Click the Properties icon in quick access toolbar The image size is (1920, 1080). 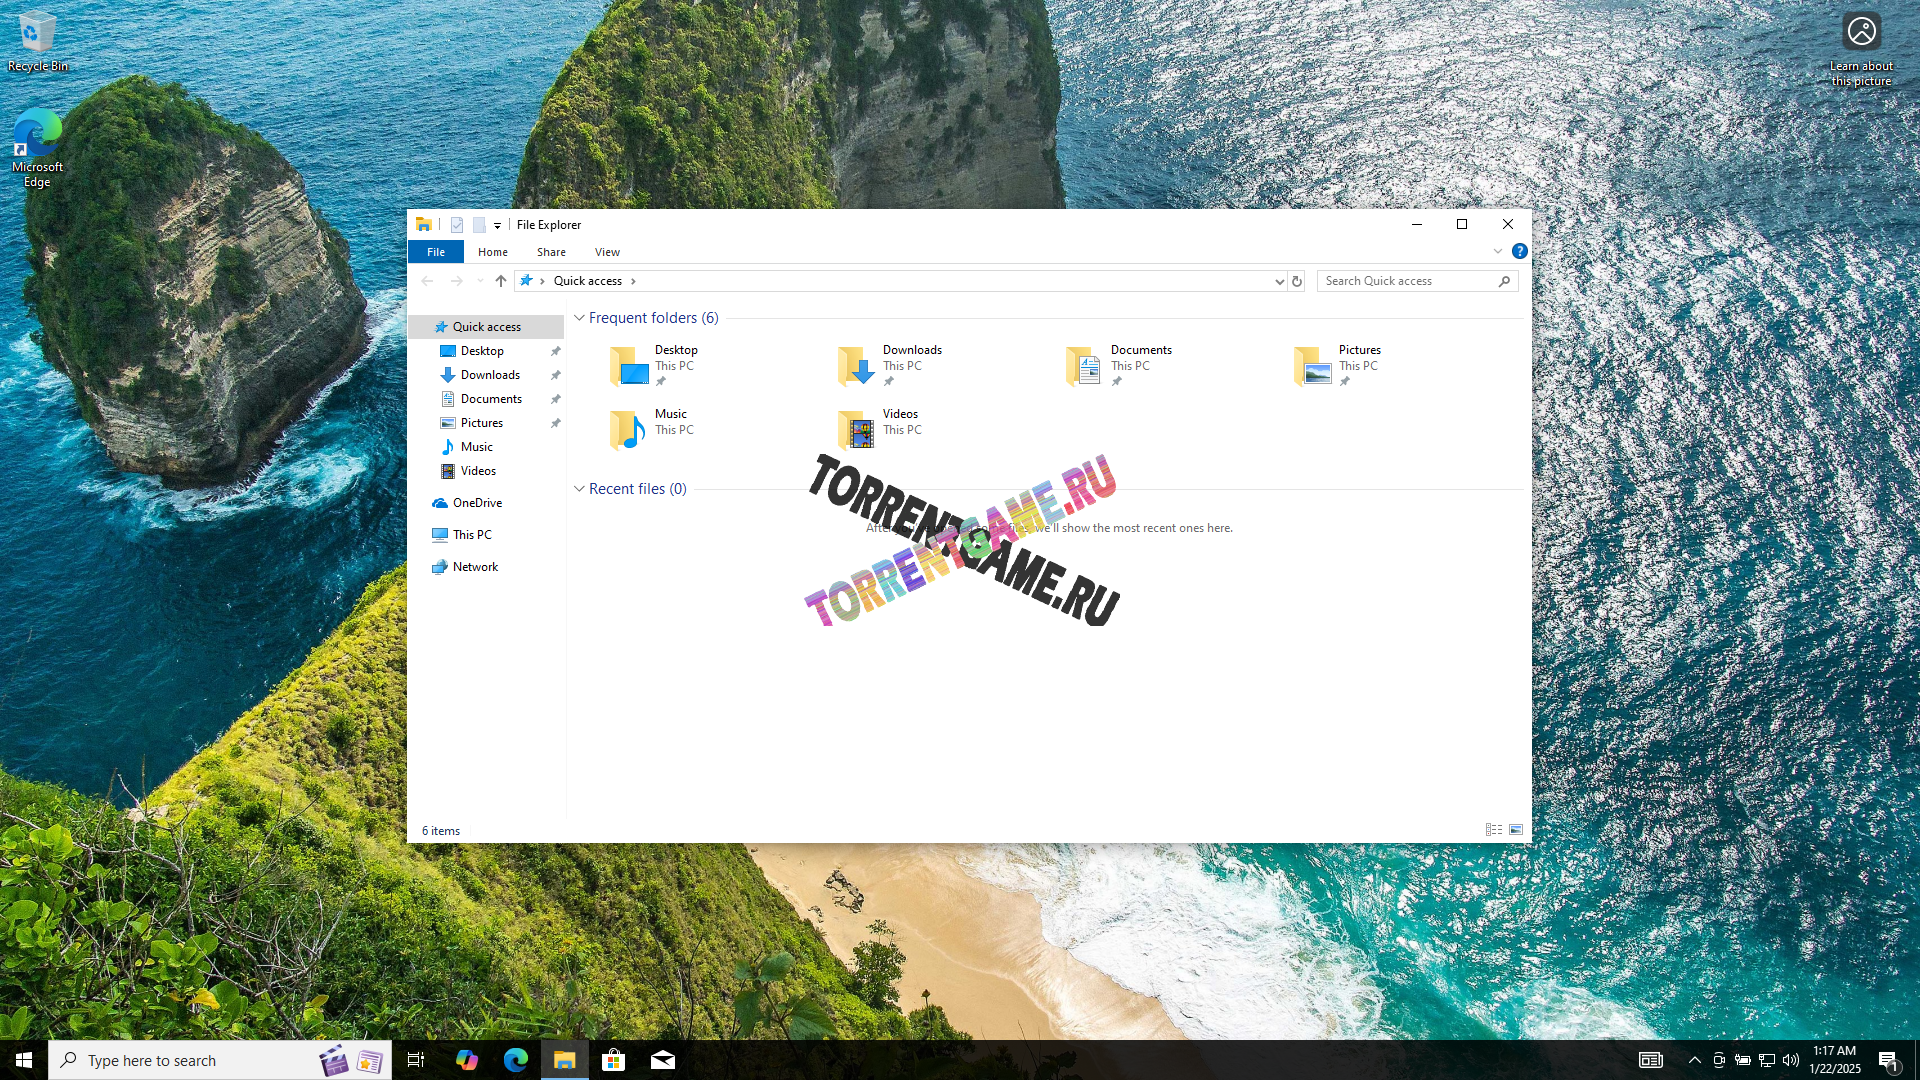pos(457,225)
